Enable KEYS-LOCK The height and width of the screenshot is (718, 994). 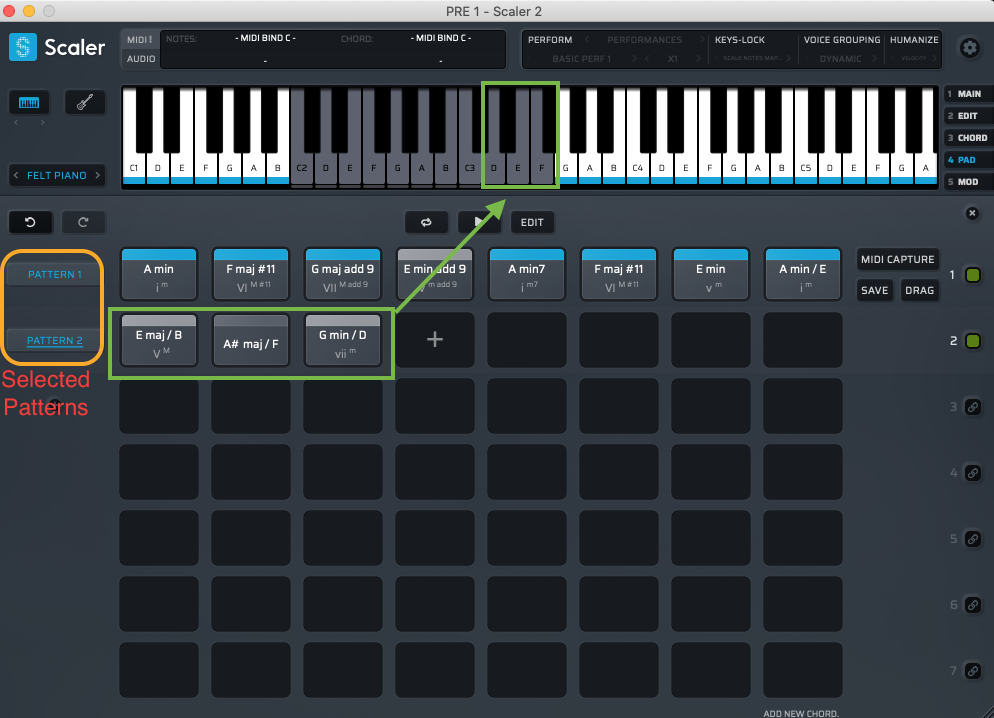coord(740,40)
